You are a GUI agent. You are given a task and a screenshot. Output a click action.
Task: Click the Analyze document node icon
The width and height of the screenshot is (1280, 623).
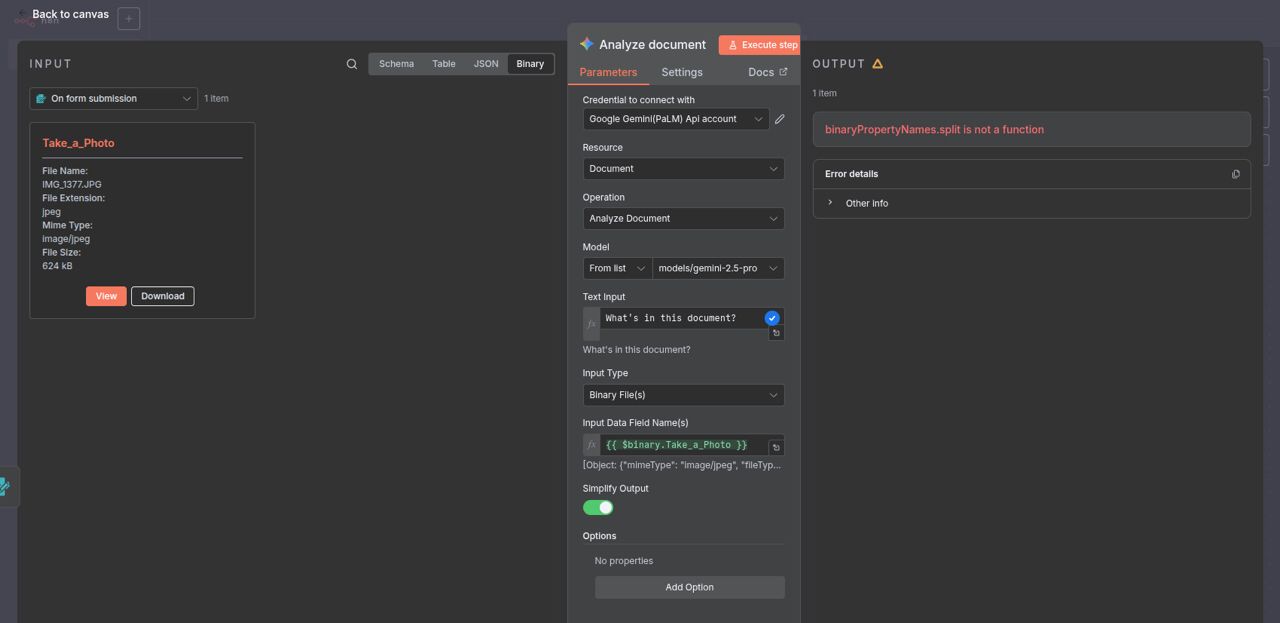point(586,44)
